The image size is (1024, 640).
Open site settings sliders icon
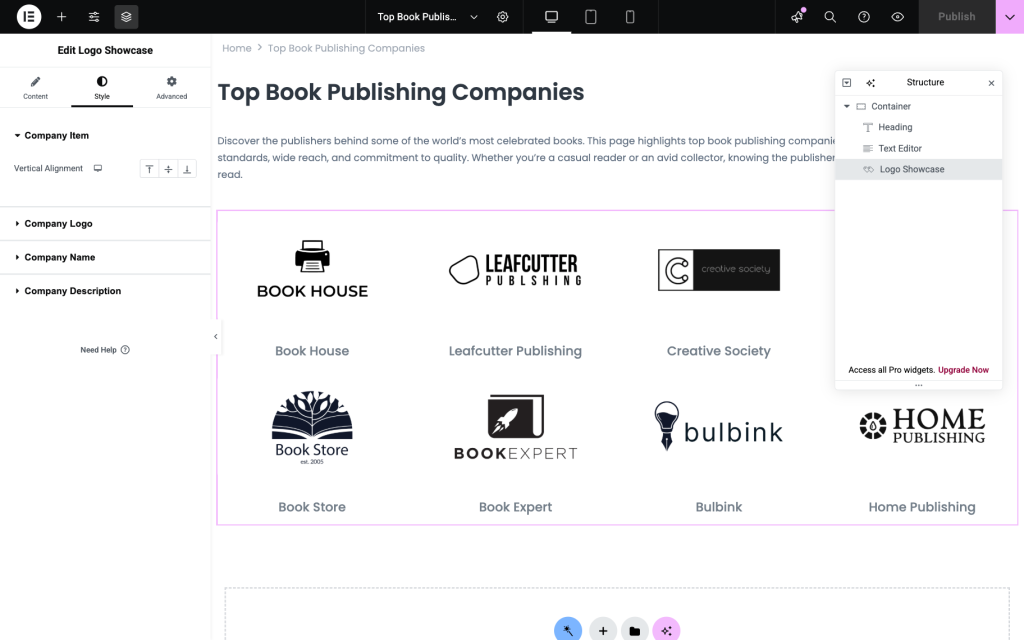(94, 16)
